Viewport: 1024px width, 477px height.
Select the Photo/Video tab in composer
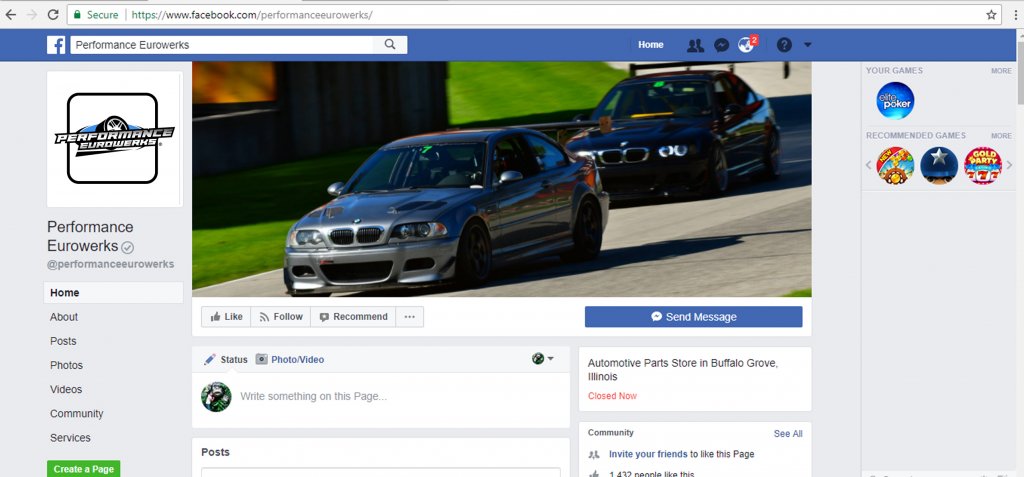point(289,359)
